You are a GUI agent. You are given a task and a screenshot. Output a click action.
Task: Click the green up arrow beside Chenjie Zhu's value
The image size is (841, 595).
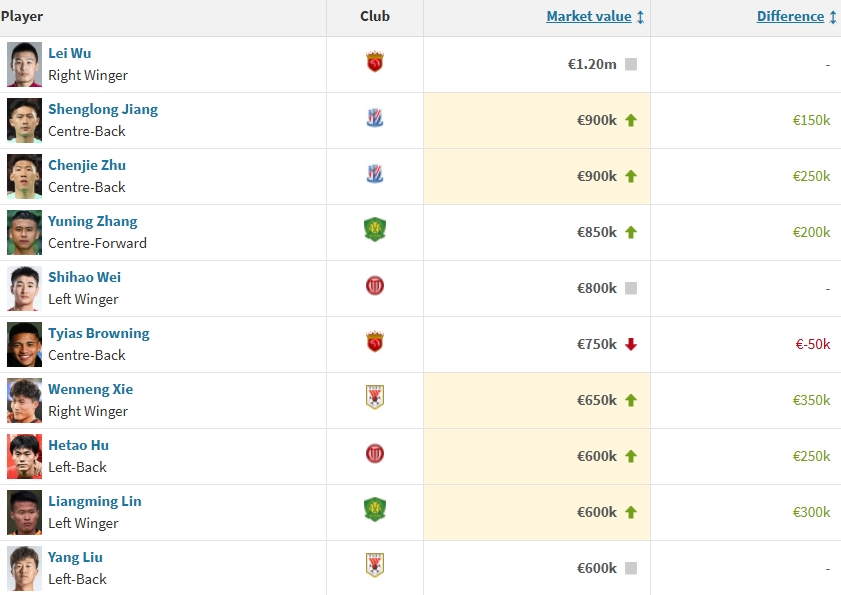point(631,176)
